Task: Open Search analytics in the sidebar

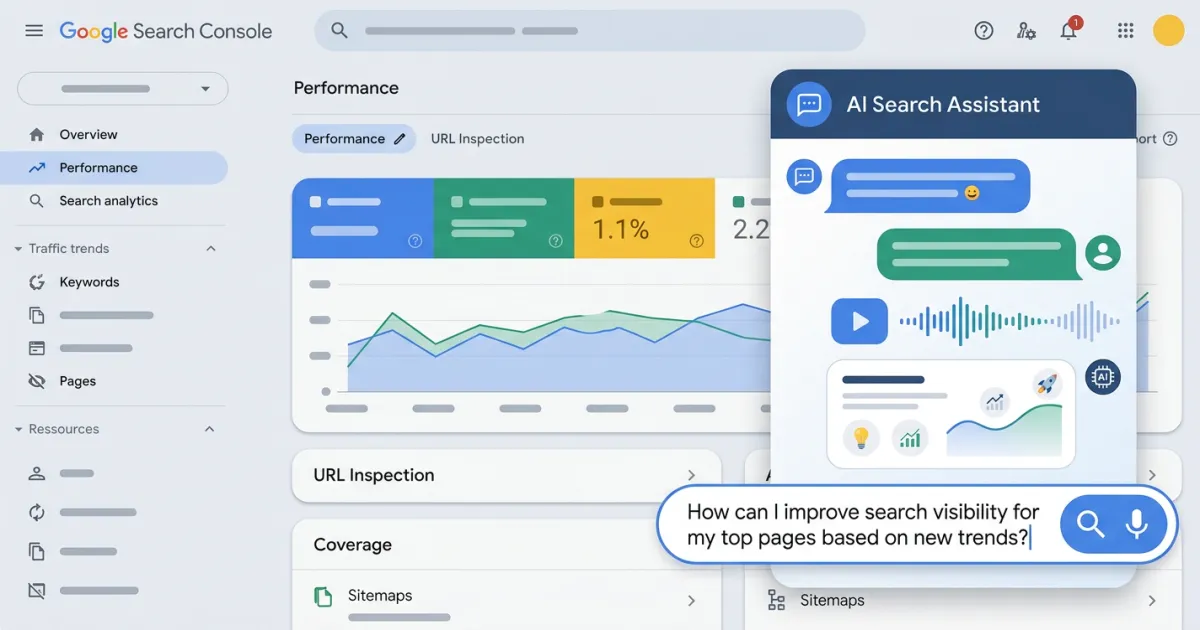Action: [108, 201]
